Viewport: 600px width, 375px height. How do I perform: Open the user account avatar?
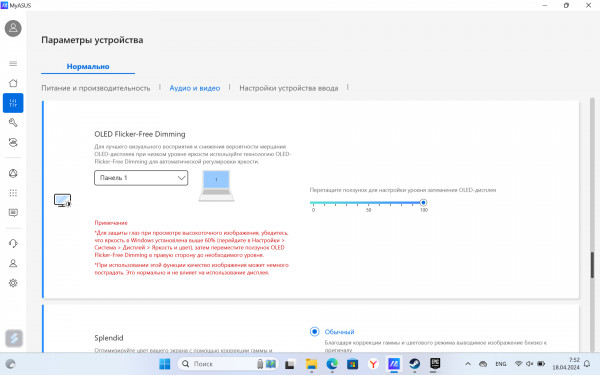pos(13,28)
